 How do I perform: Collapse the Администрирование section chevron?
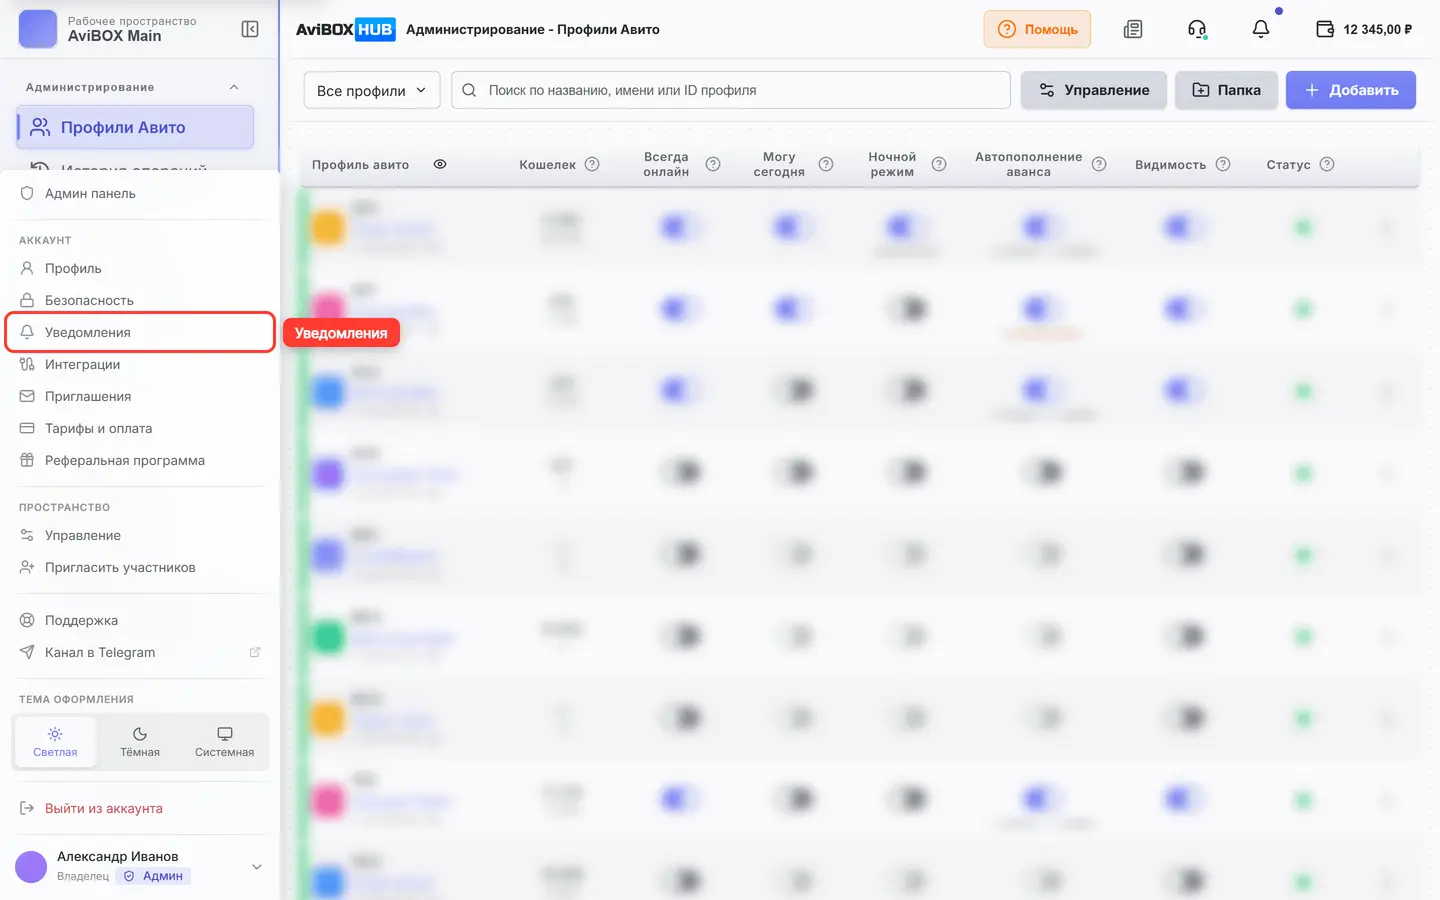point(234,87)
